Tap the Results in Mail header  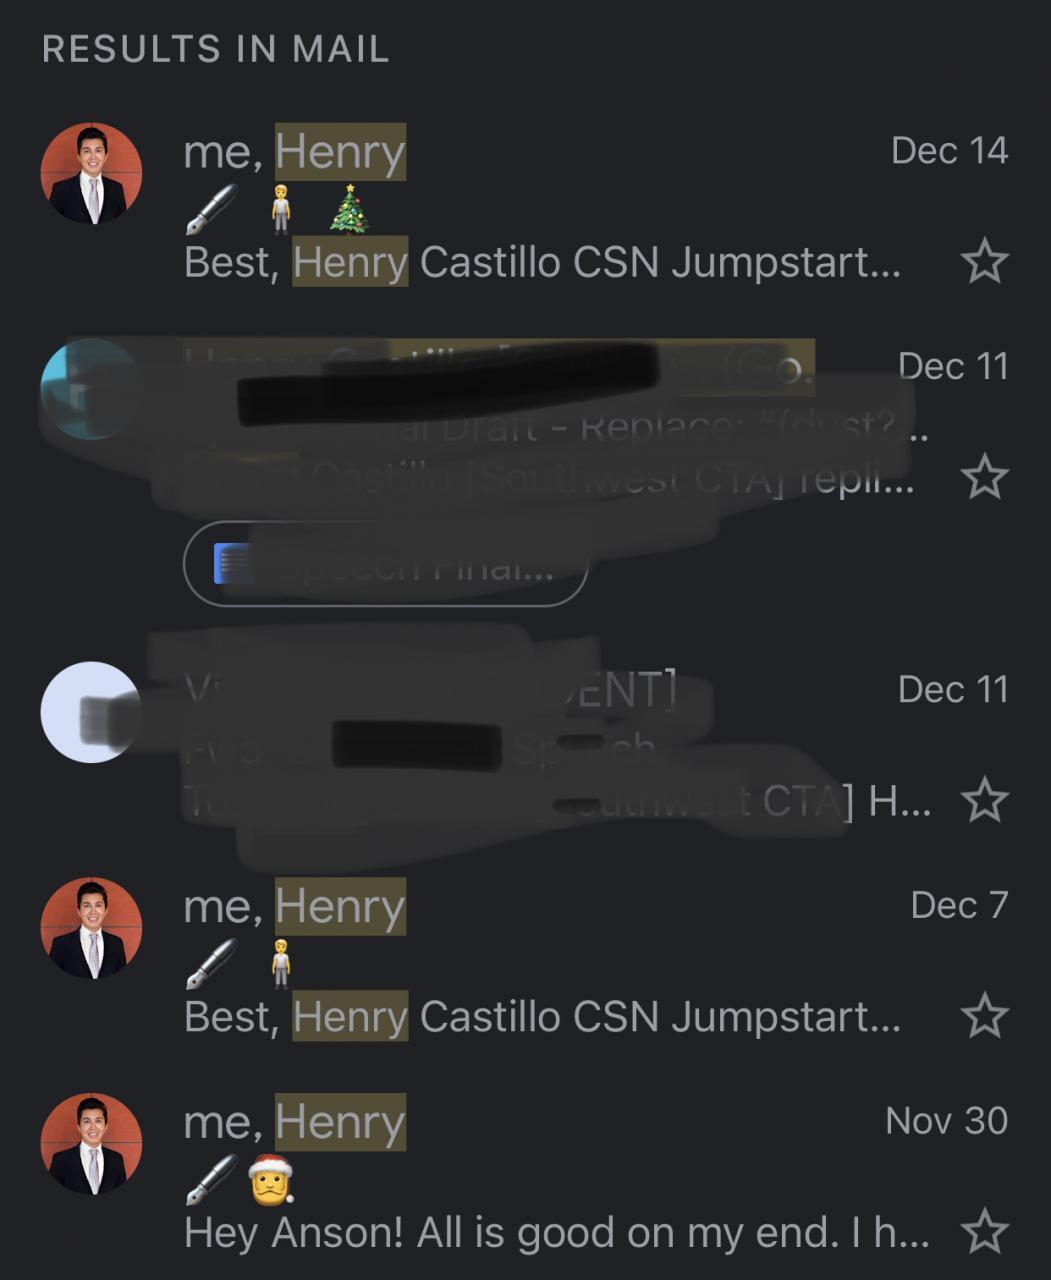point(216,49)
